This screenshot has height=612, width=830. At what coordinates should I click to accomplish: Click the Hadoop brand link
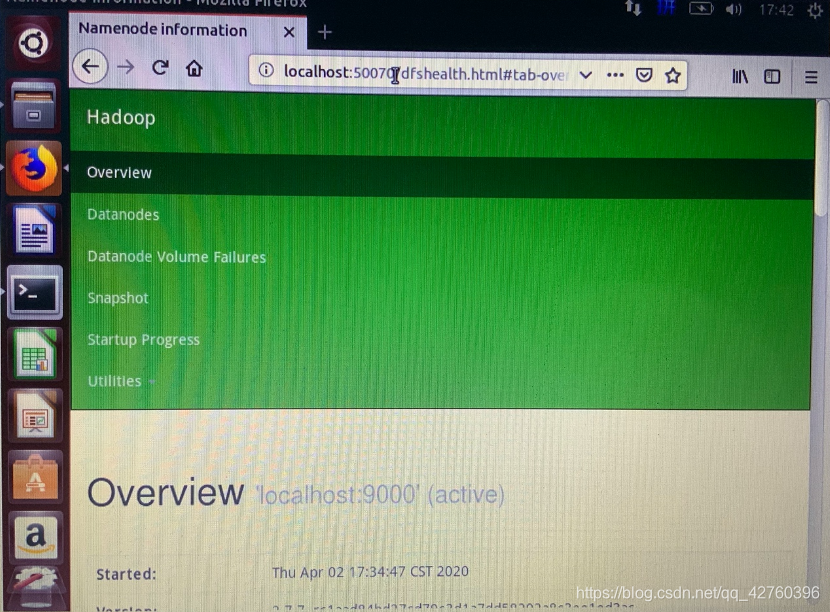(121, 117)
